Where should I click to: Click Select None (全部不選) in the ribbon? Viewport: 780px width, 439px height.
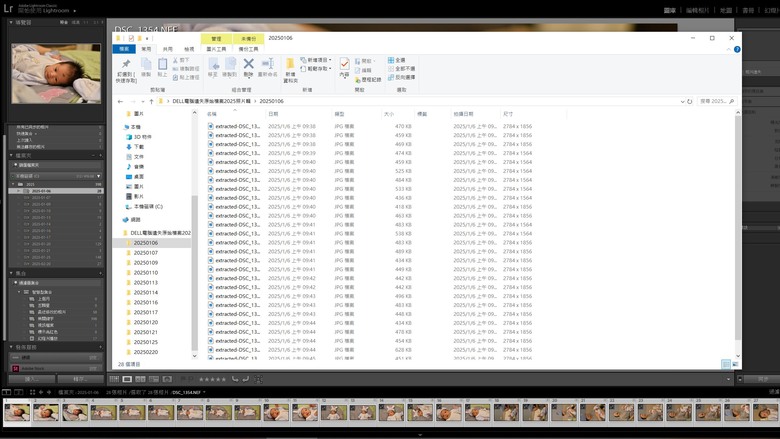click(x=401, y=69)
